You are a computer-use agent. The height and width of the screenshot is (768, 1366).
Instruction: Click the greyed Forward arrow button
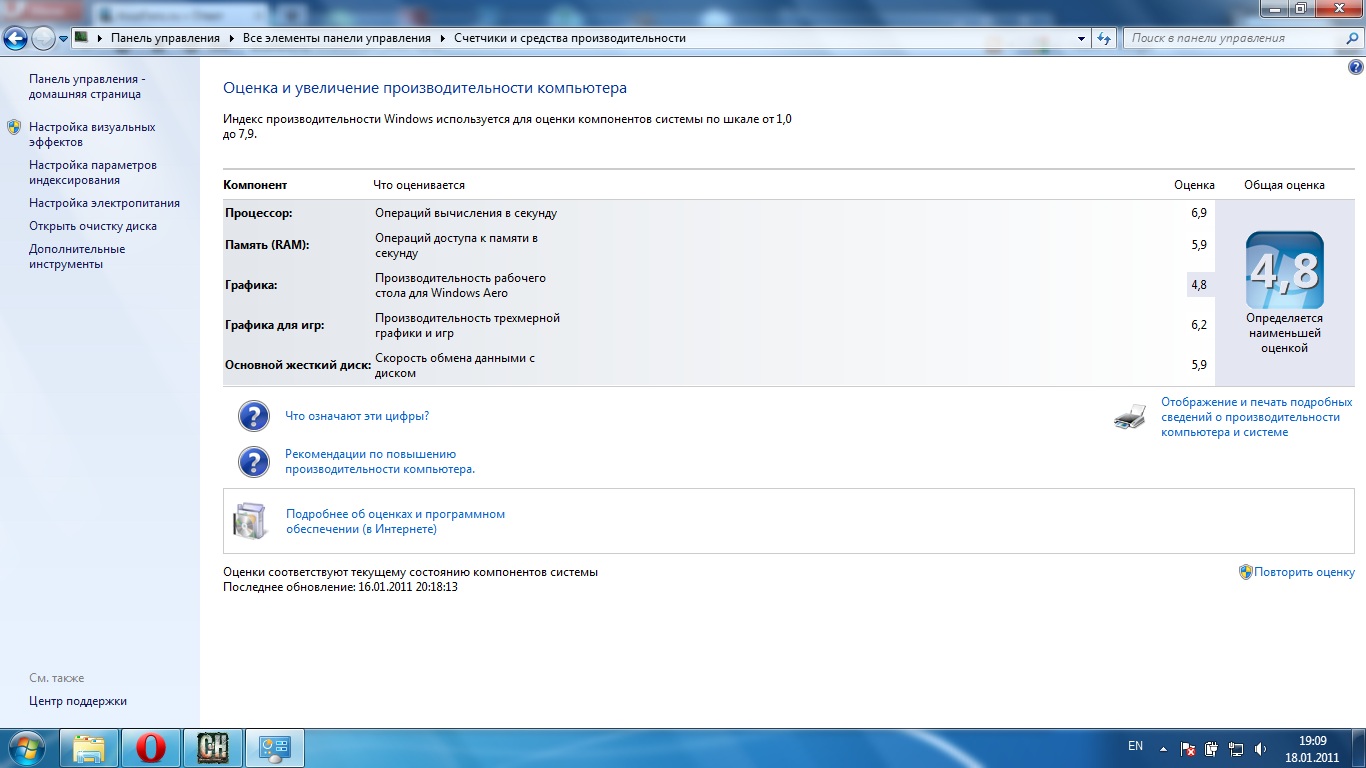point(43,38)
